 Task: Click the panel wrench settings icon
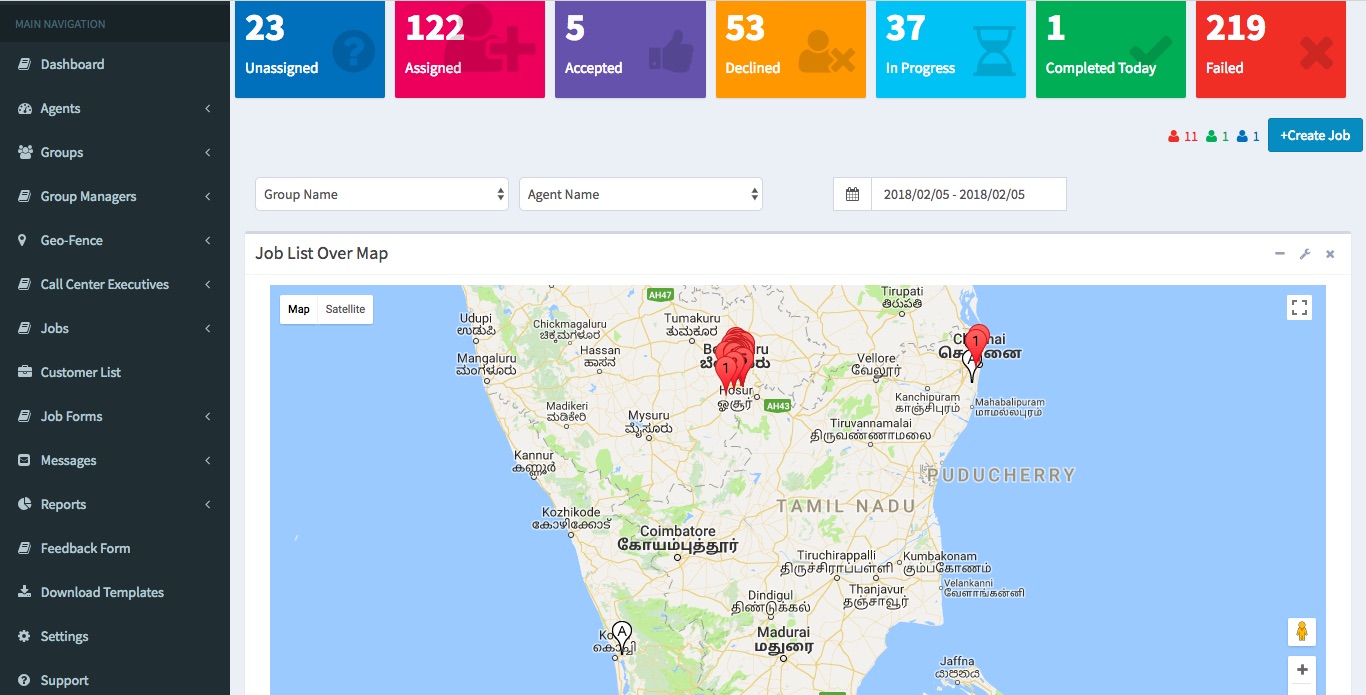pos(1305,254)
